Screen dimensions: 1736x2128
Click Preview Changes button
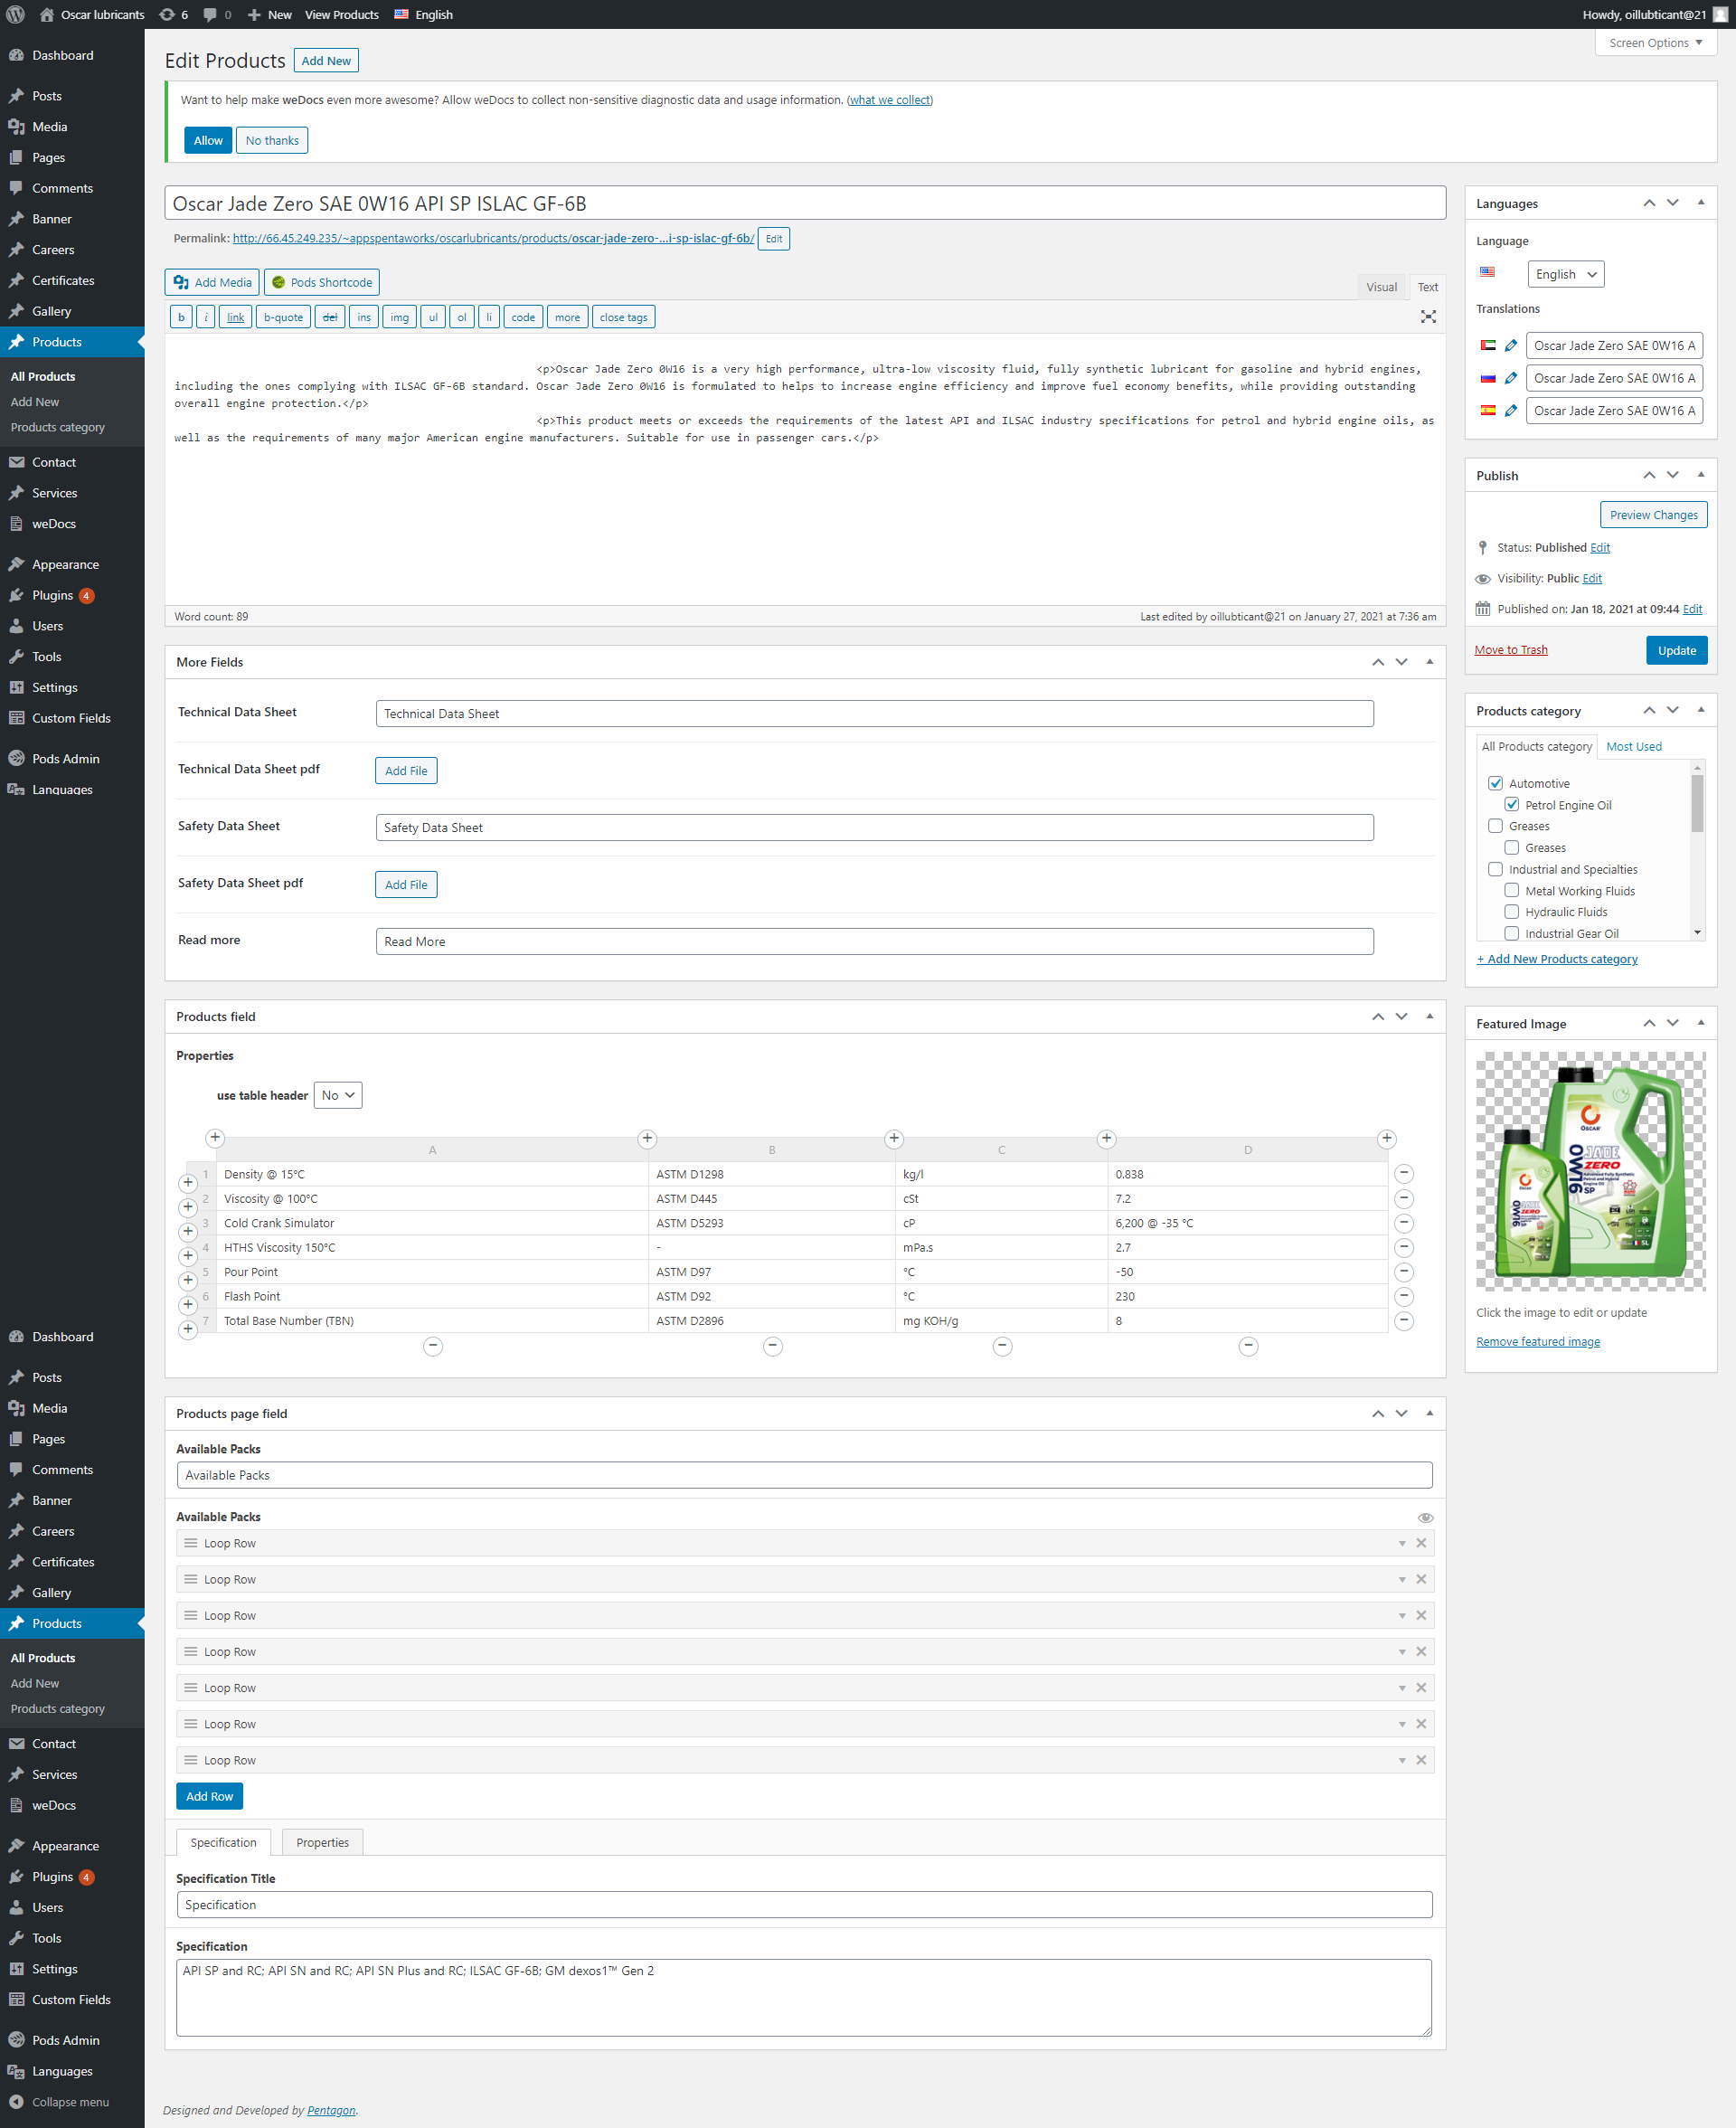[1653, 515]
